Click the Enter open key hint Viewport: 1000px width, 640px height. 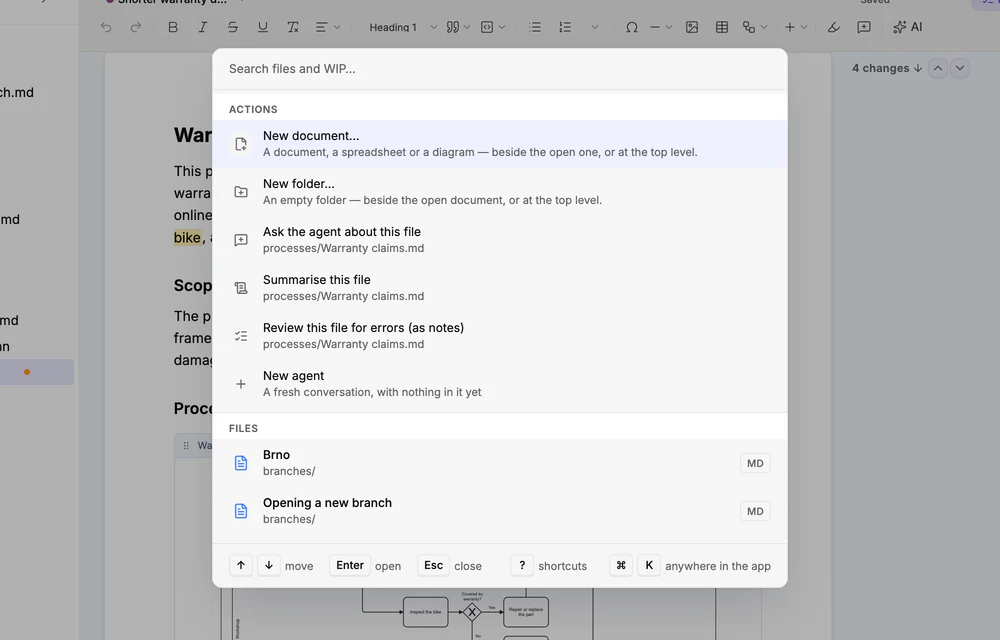coord(350,565)
